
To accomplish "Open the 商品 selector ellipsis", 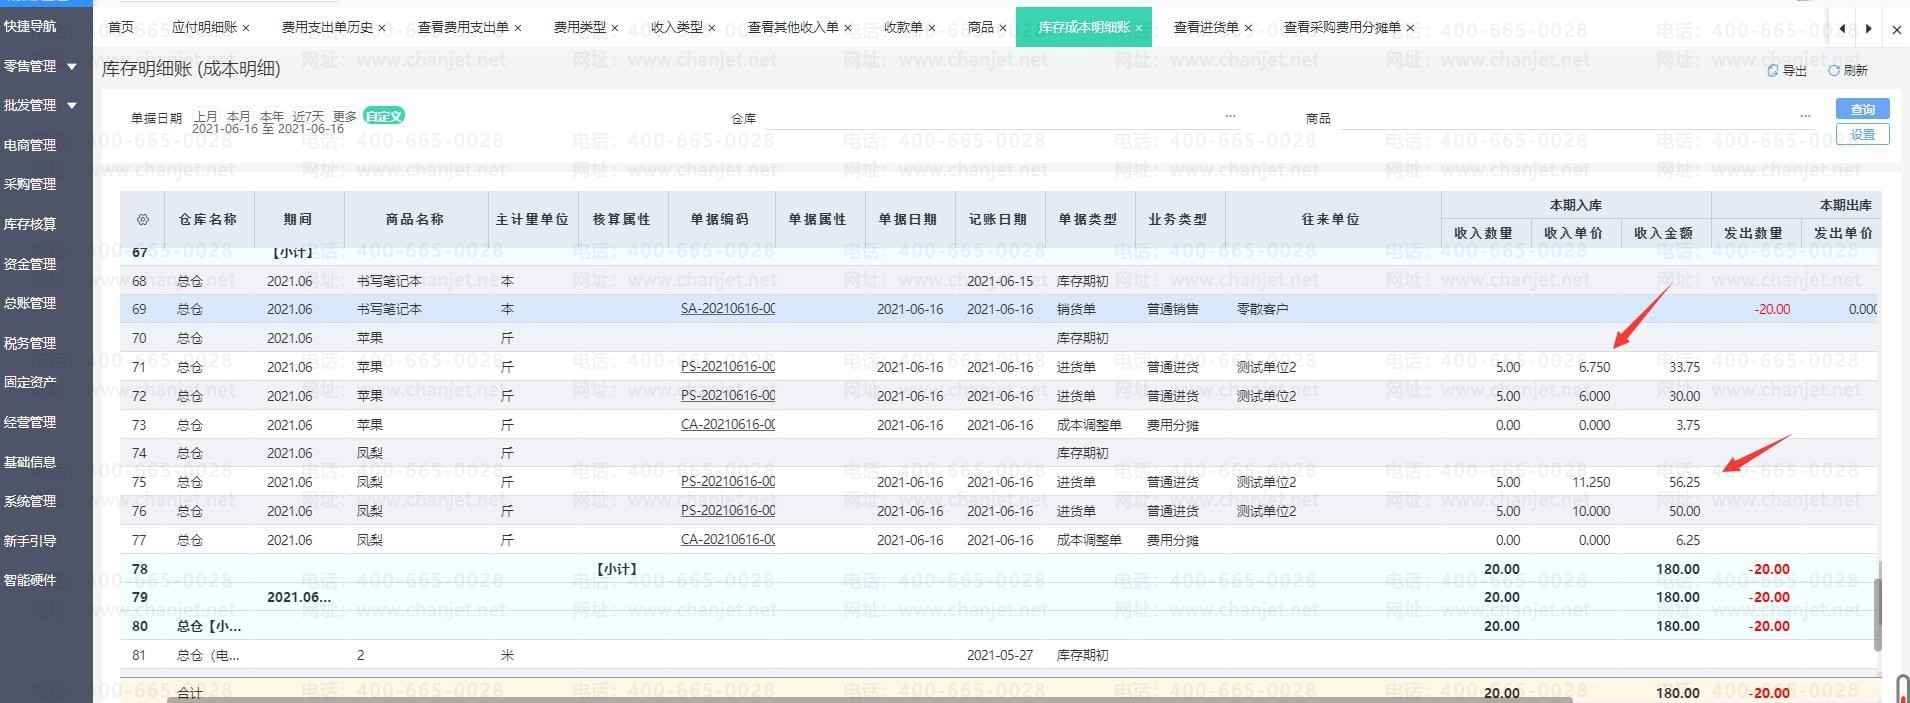I will (x=1805, y=116).
